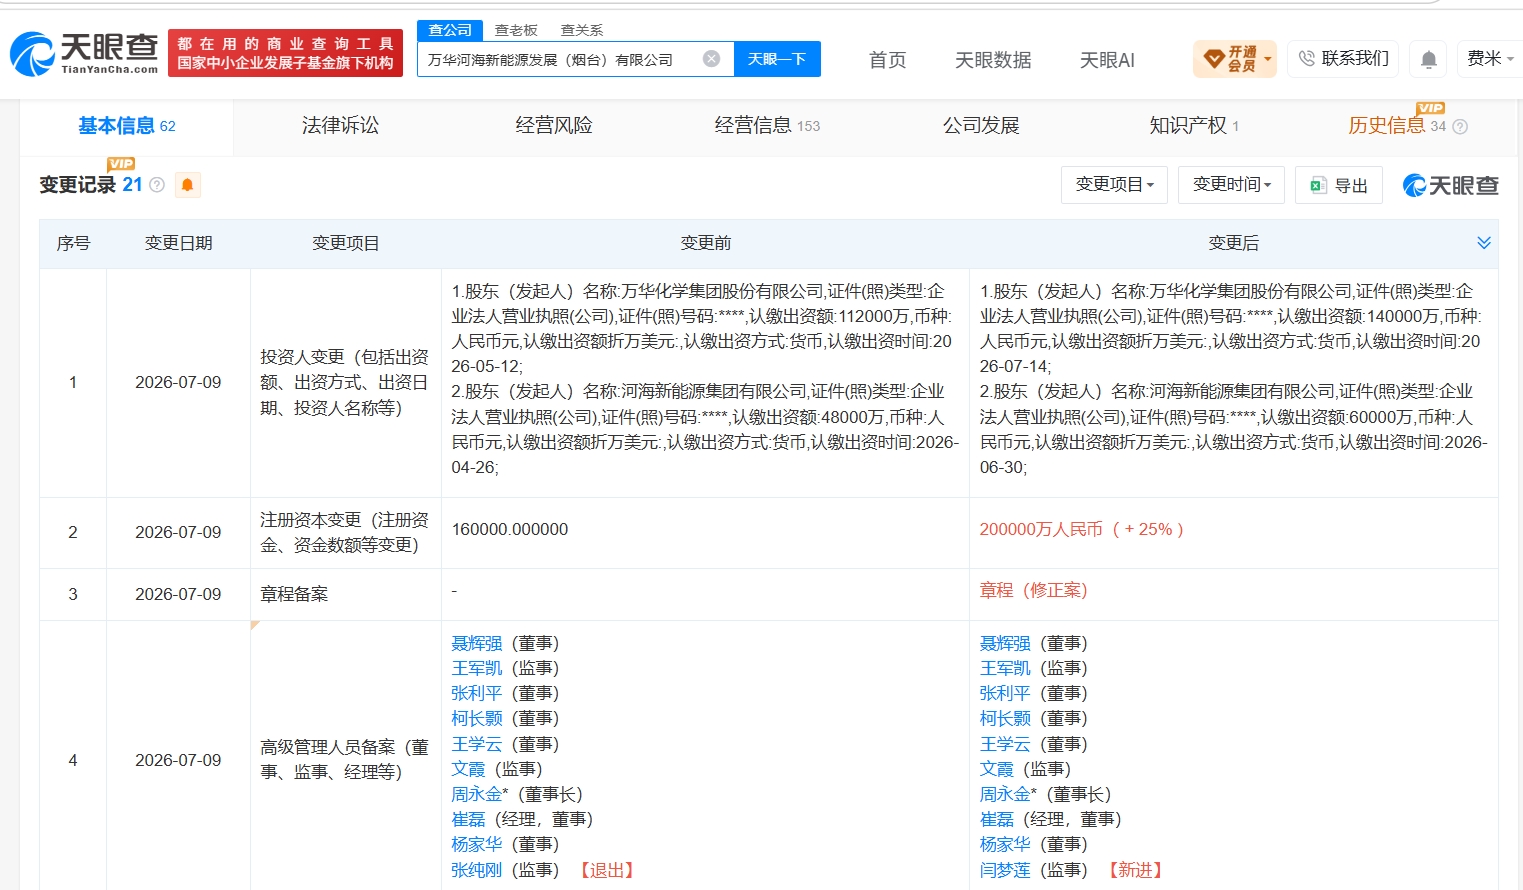This screenshot has height=890, width=1523.
Task: Open 王军凯 profile in 变更后 column
Action: [x=1005, y=668]
